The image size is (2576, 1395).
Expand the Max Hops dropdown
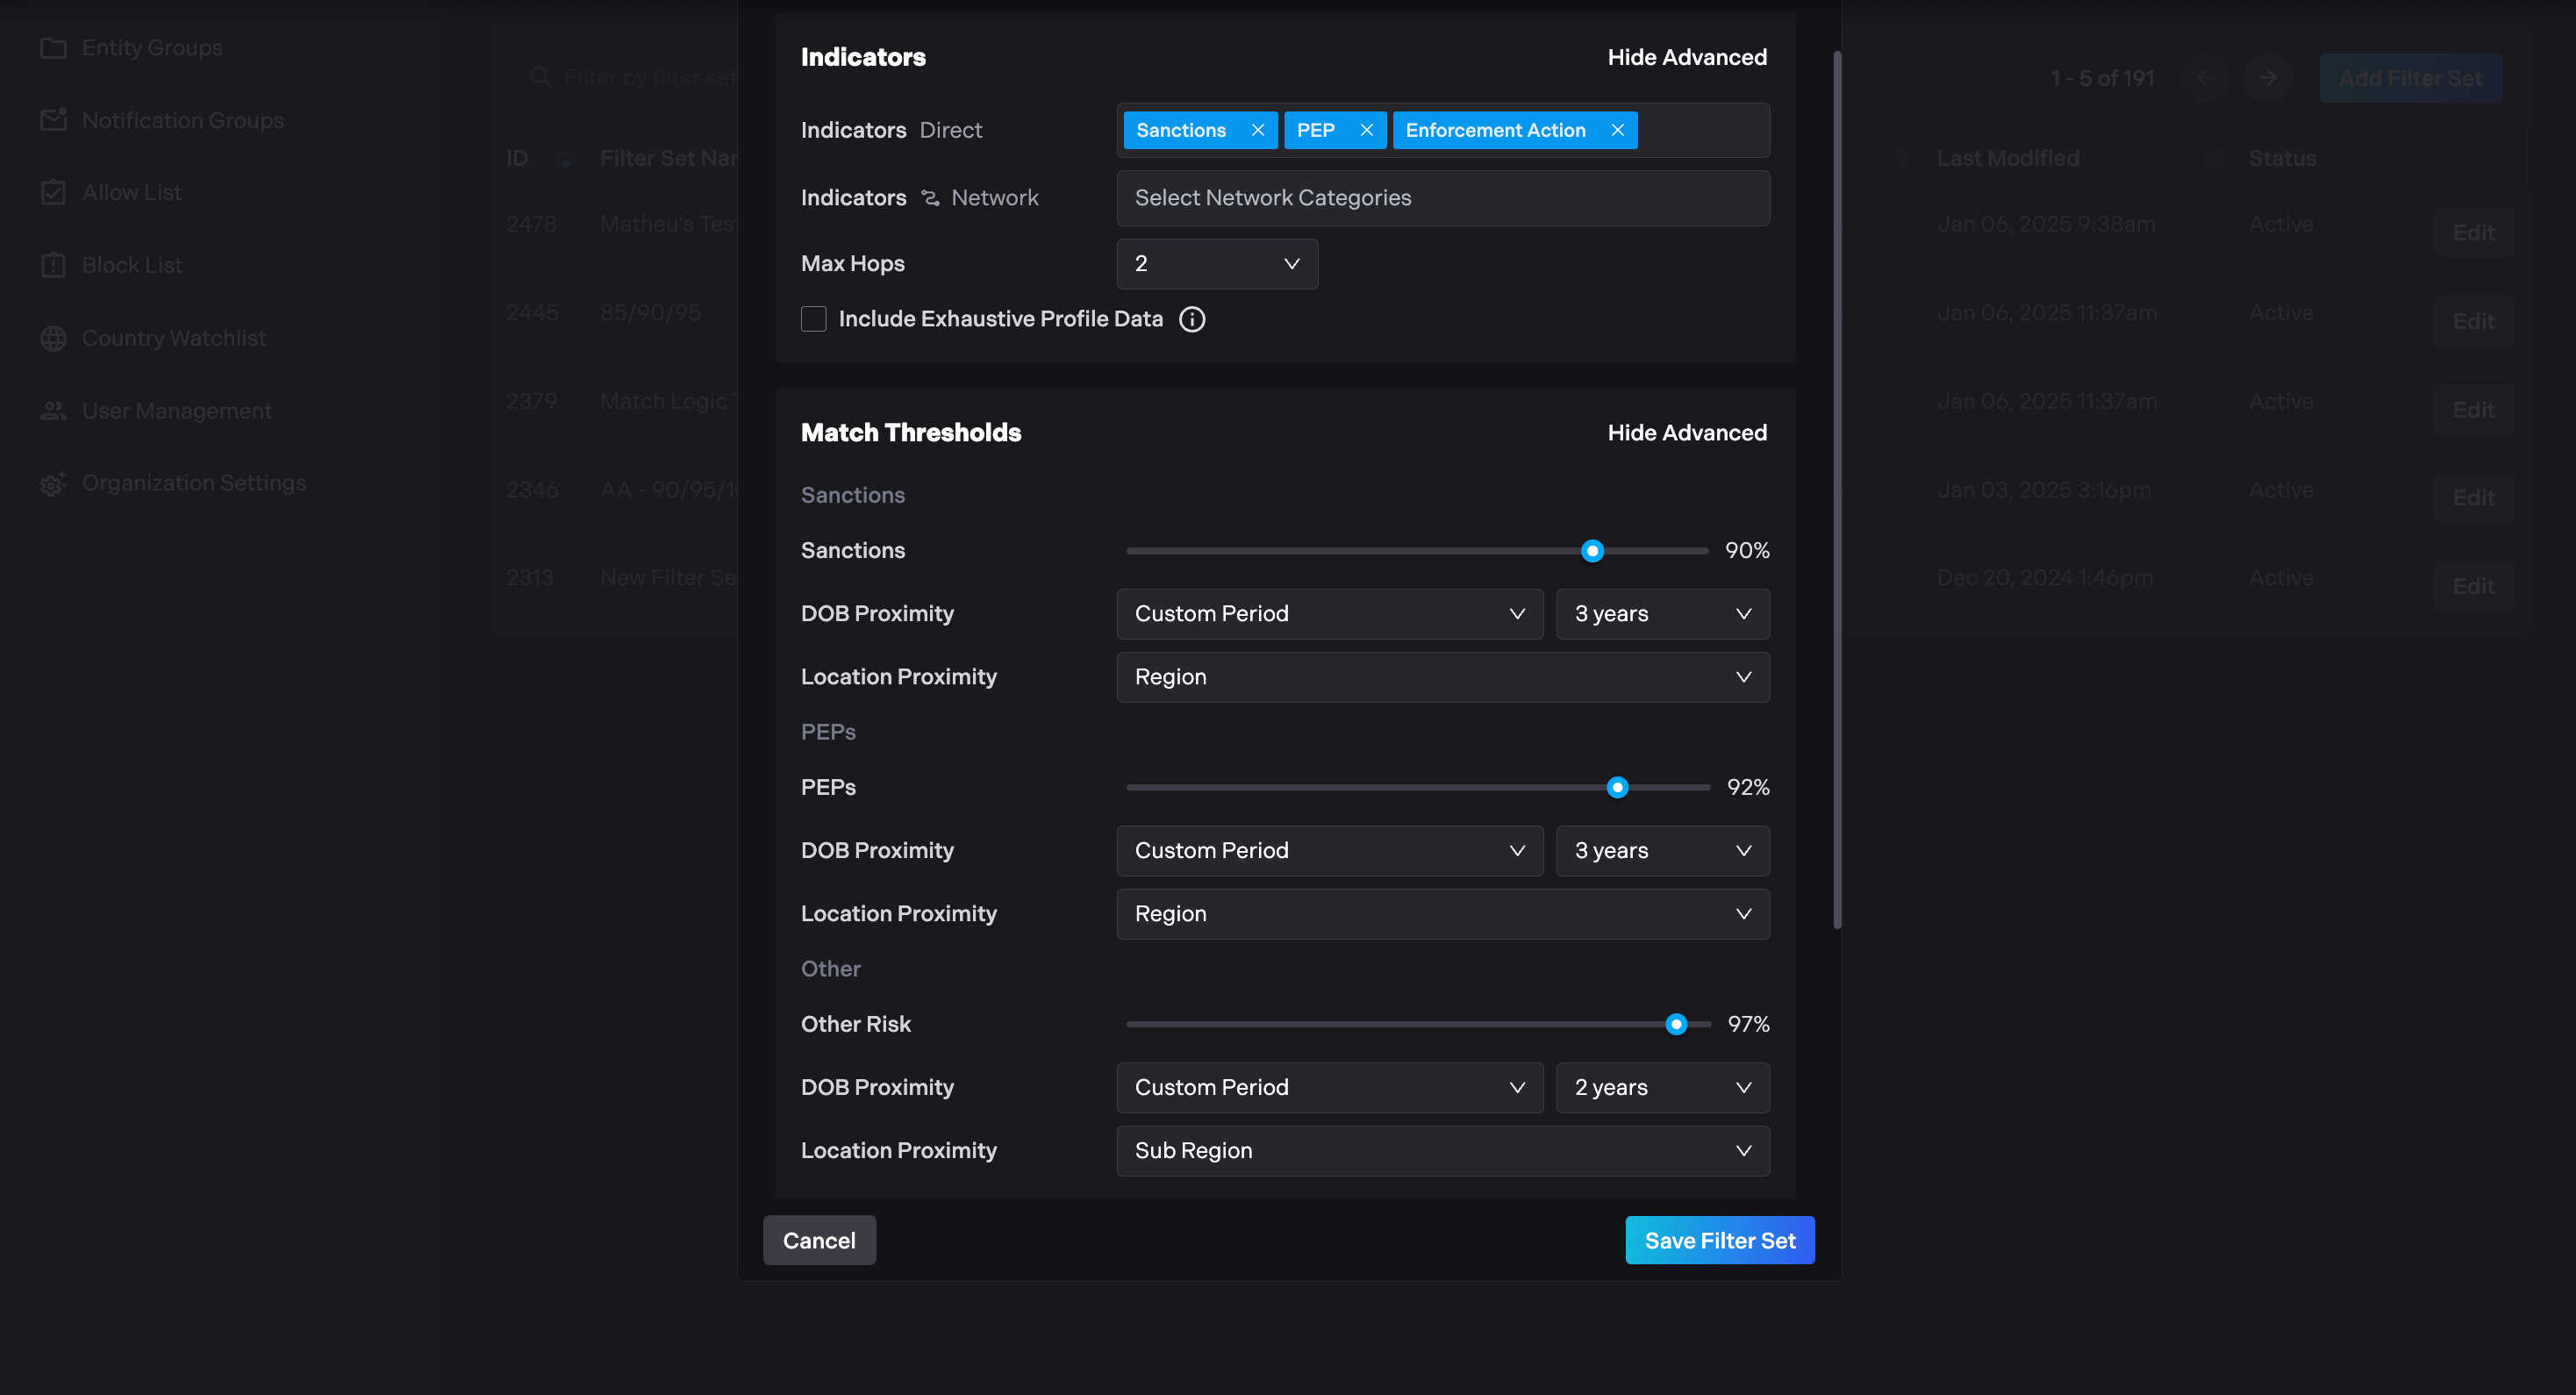(1216, 264)
